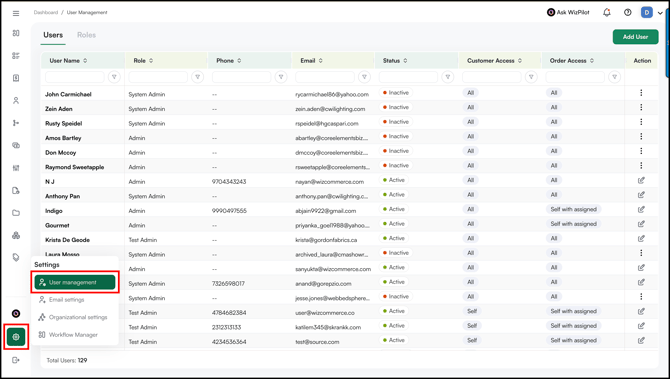
Task: Open the three-dot menu for Raymond Sweetapple
Action: [641, 165]
